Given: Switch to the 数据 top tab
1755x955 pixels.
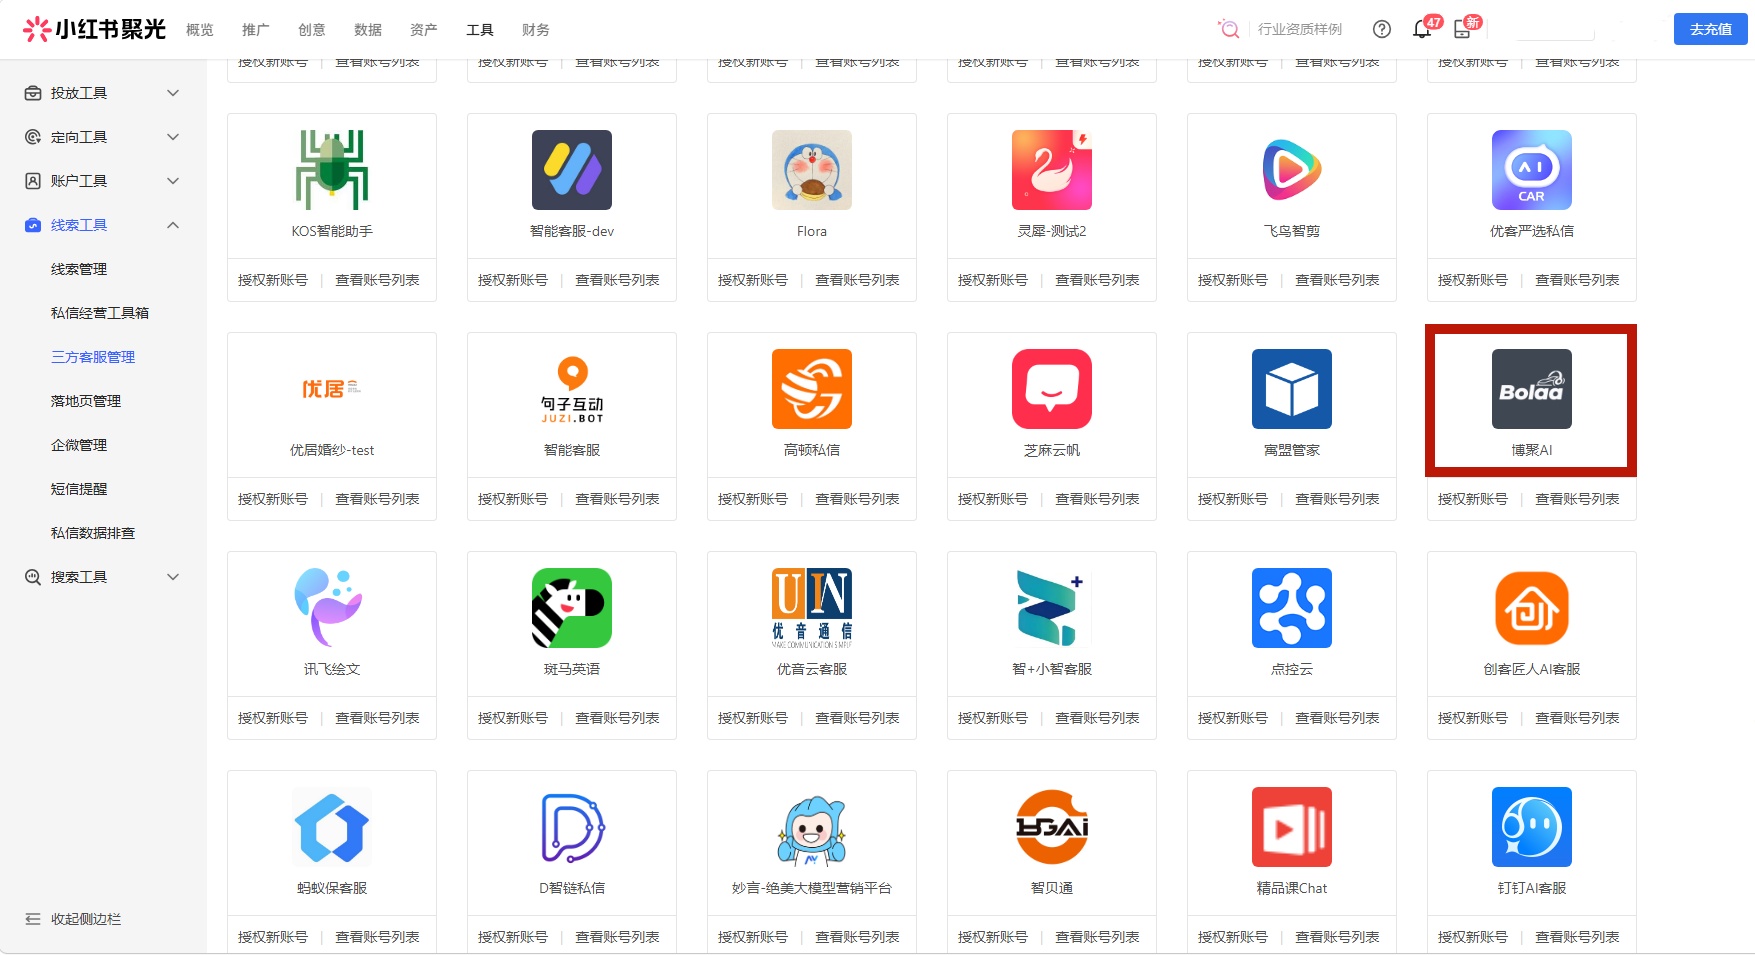Looking at the screenshot, I should pyautogui.click(x=368, y=30).
